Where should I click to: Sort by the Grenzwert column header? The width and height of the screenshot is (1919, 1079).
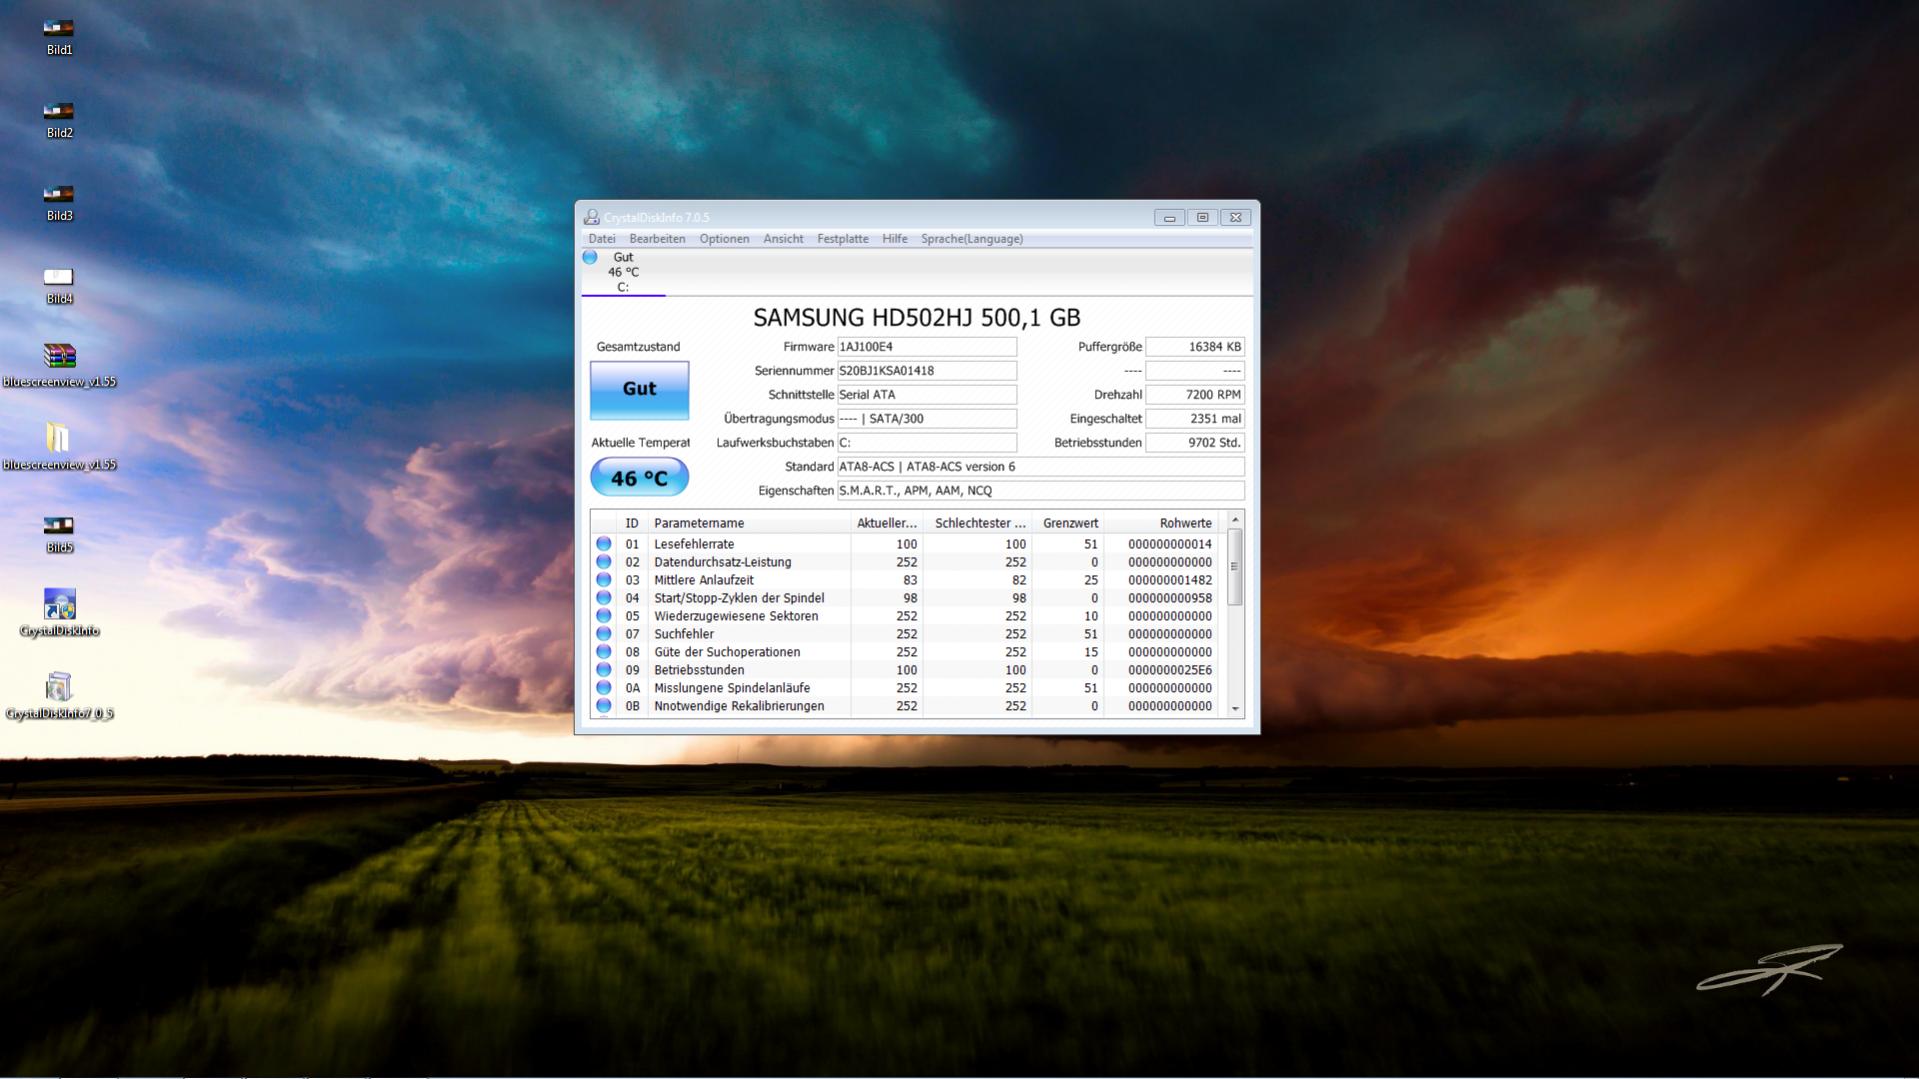pyautogui.click(x=1068, y=523)
